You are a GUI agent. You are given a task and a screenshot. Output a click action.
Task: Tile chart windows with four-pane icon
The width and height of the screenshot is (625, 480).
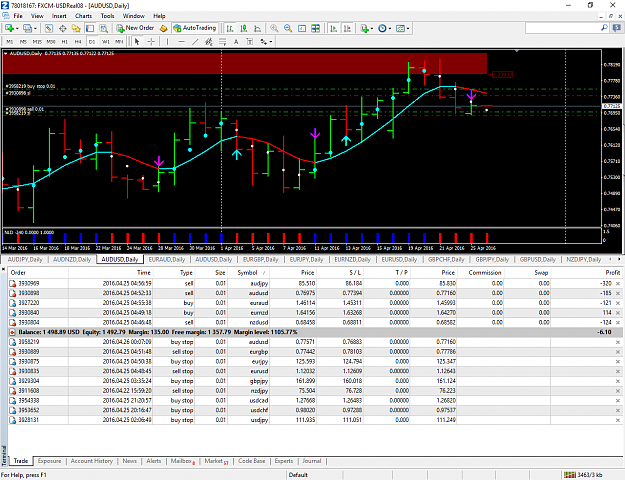[x=315, y=28]
